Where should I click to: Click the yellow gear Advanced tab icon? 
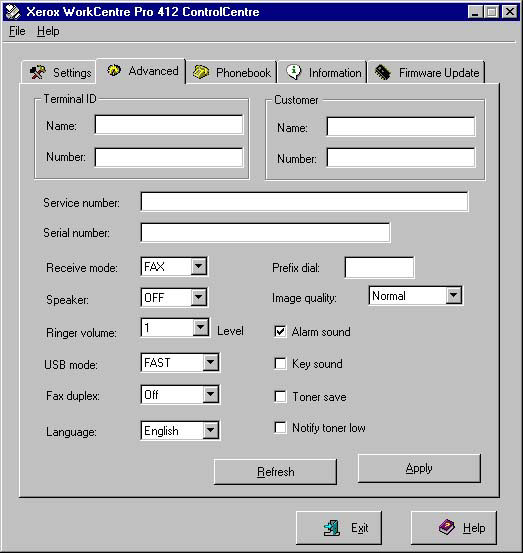(x=114, y=70)
